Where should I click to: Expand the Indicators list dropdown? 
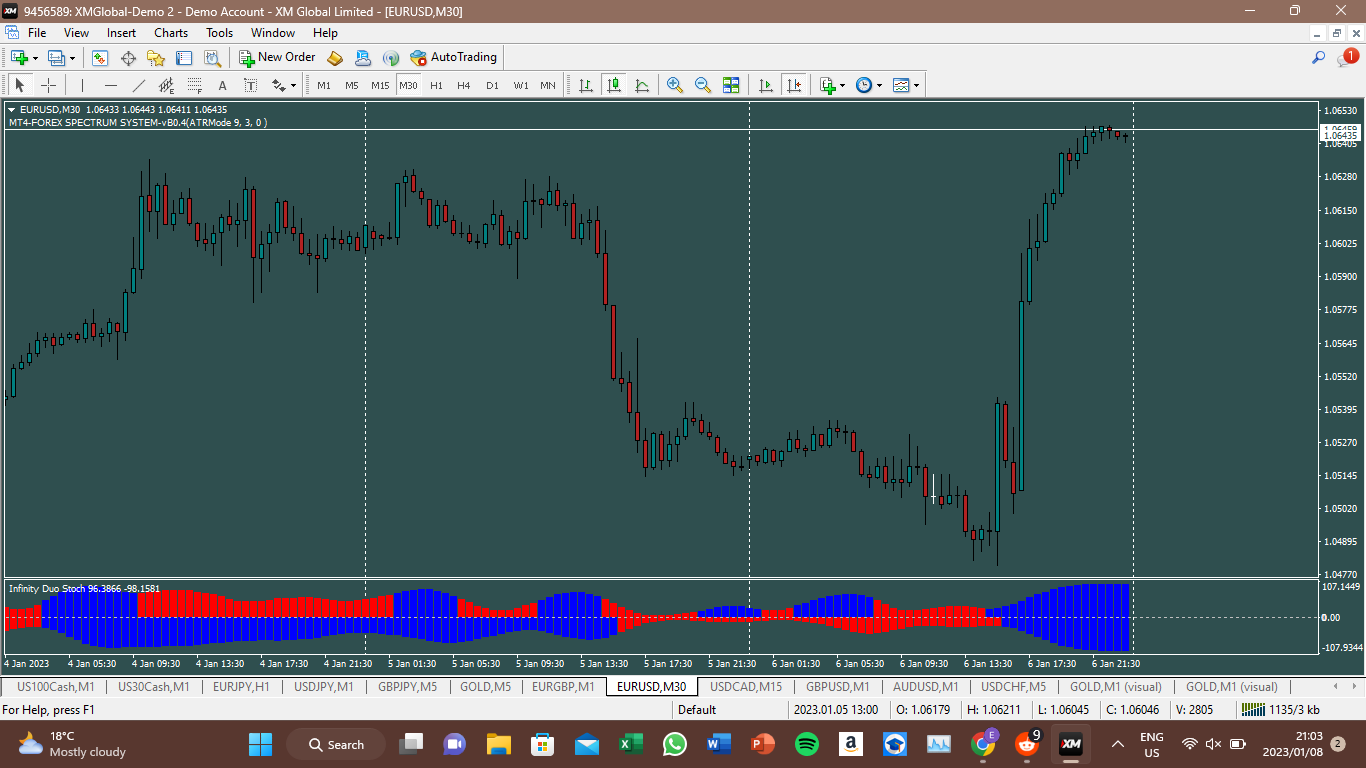tap(842, 85)
